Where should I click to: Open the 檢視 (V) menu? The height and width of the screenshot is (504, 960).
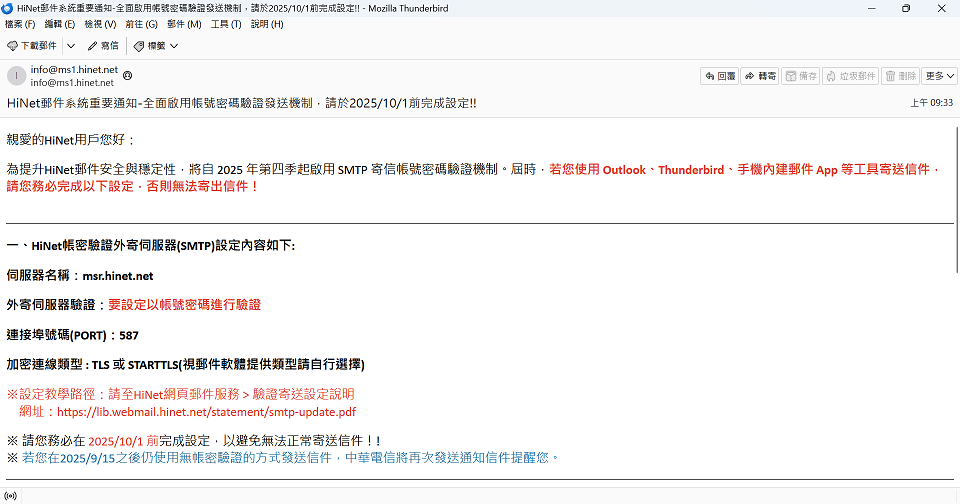[x=100, y=24]
